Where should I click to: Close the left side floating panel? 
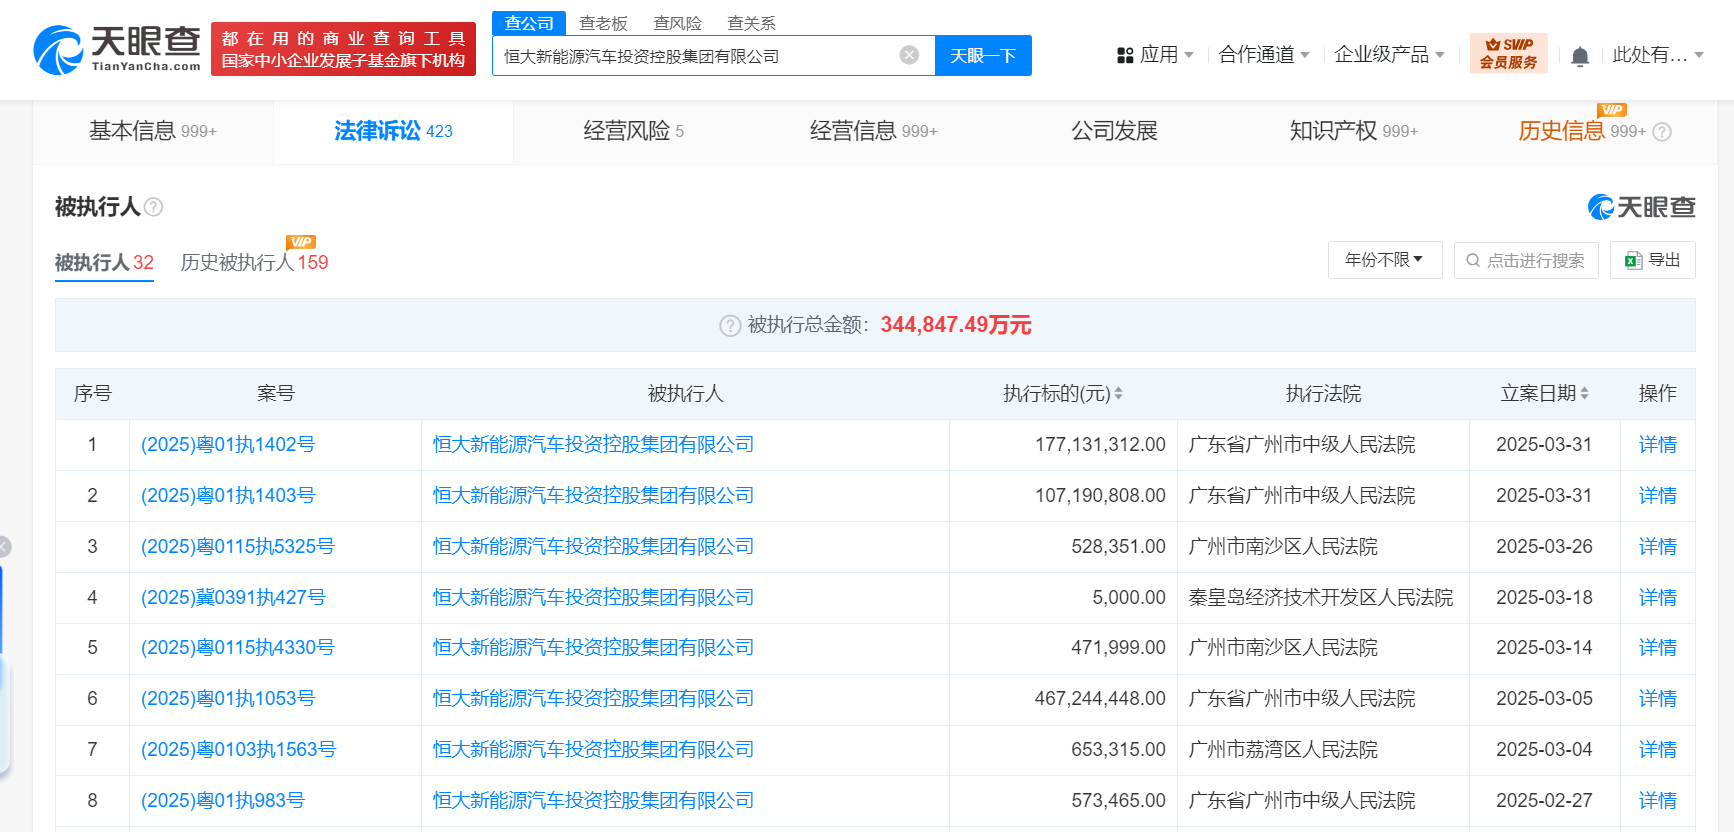pos(4,546)
